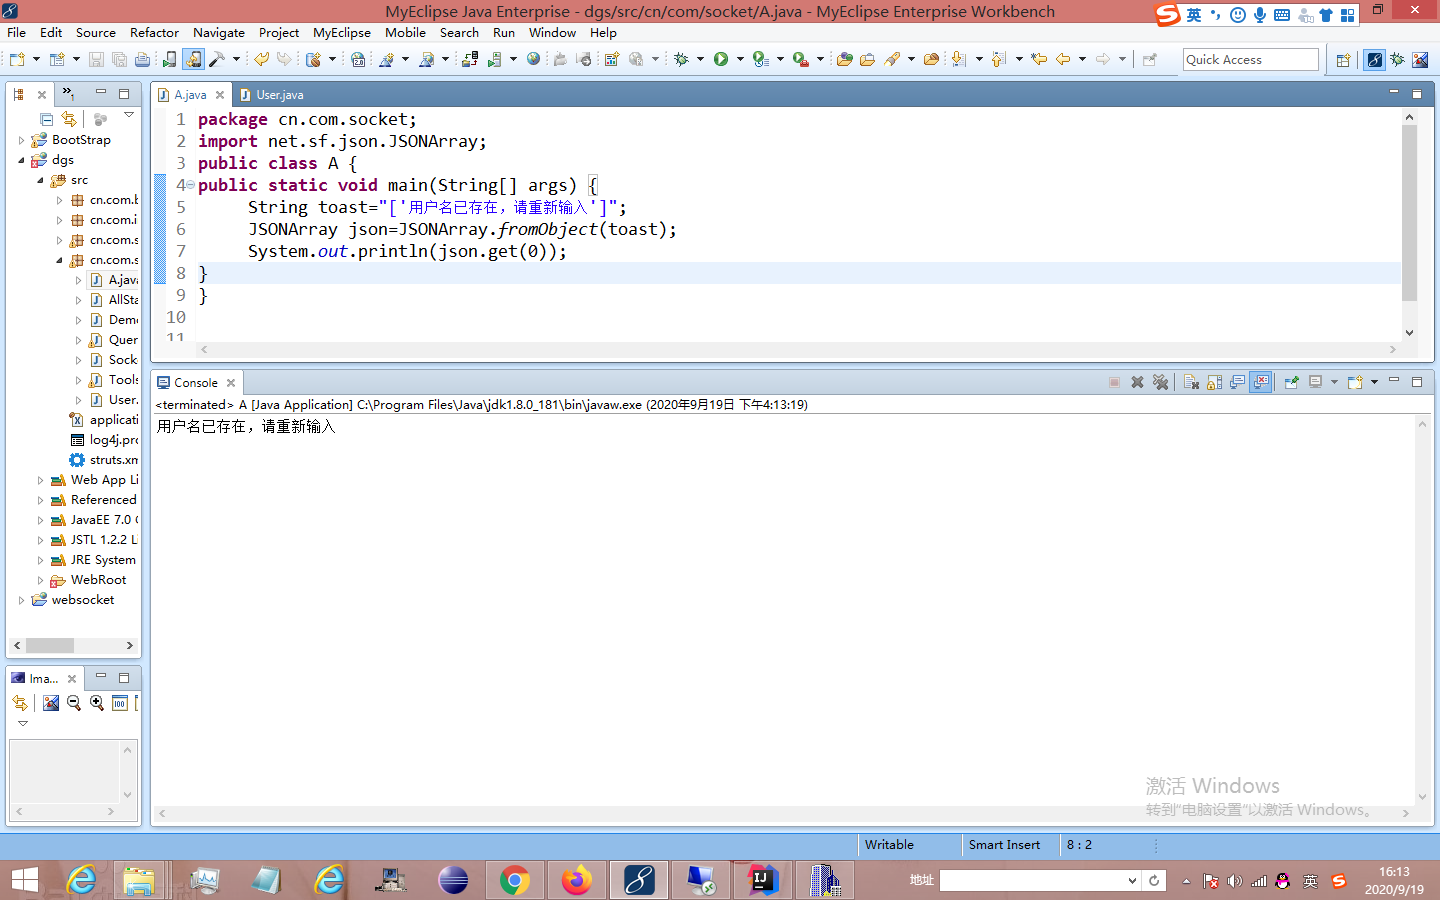
Task: Expand the JRE System library
Action: (41, 560)
